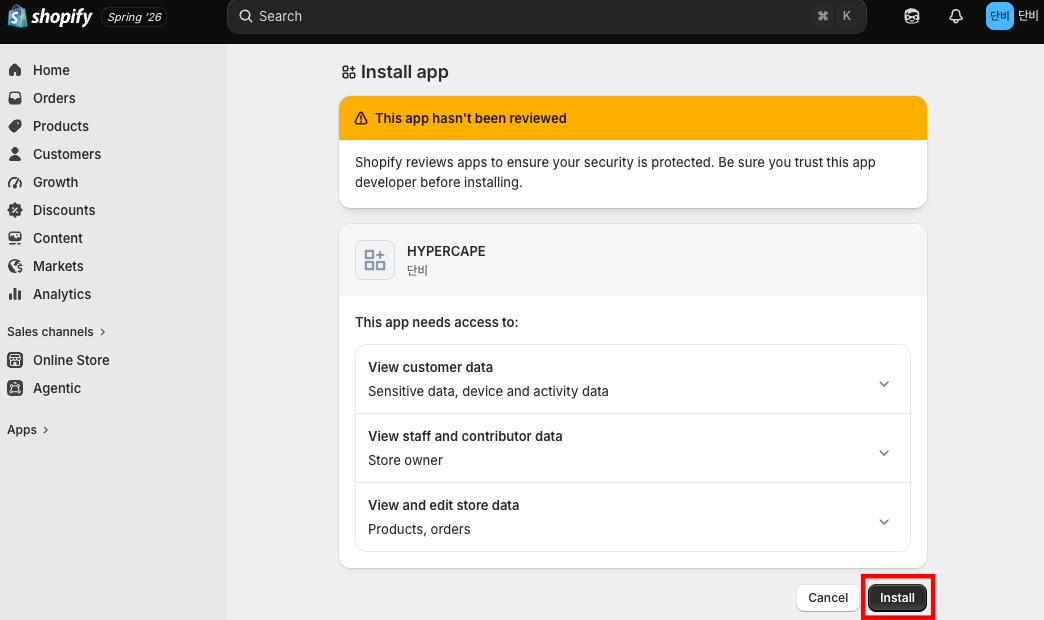Open Discounts section
This screenshot has width=1044, height=620.
click(x=64, y=210)
